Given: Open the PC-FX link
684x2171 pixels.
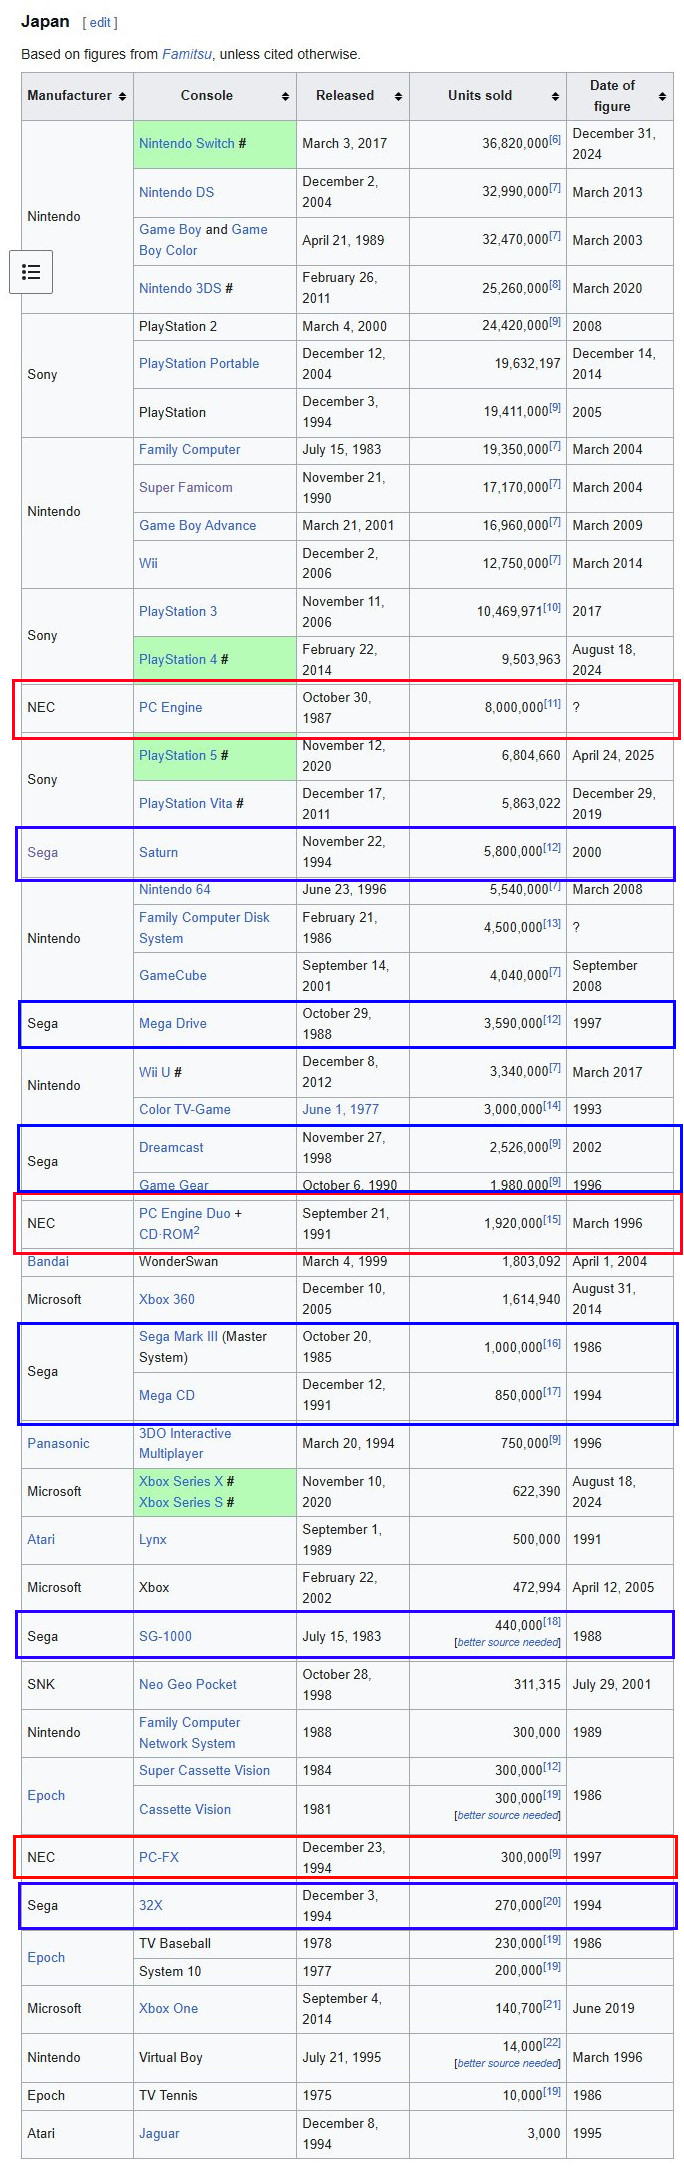Looking at the screenshot, I should pos(159,1857).
